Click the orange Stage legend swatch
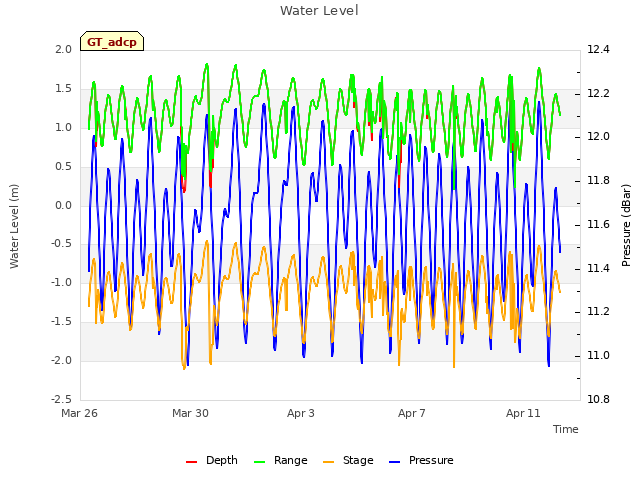Screen dimensions: 640x480 pos(328,462)
